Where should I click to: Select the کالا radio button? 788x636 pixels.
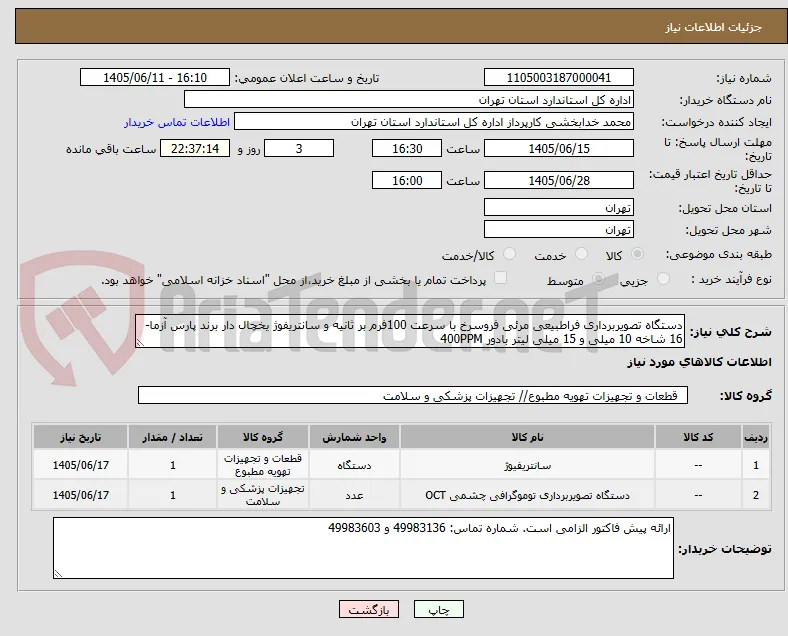point(637,254)
